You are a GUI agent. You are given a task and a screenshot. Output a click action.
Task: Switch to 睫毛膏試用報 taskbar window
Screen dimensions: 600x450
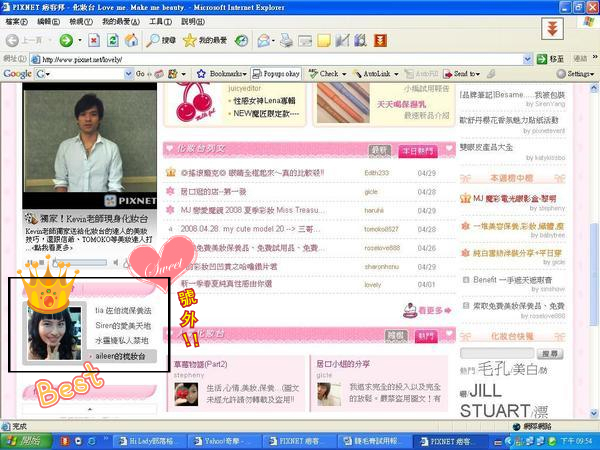[x=376, y=441]
